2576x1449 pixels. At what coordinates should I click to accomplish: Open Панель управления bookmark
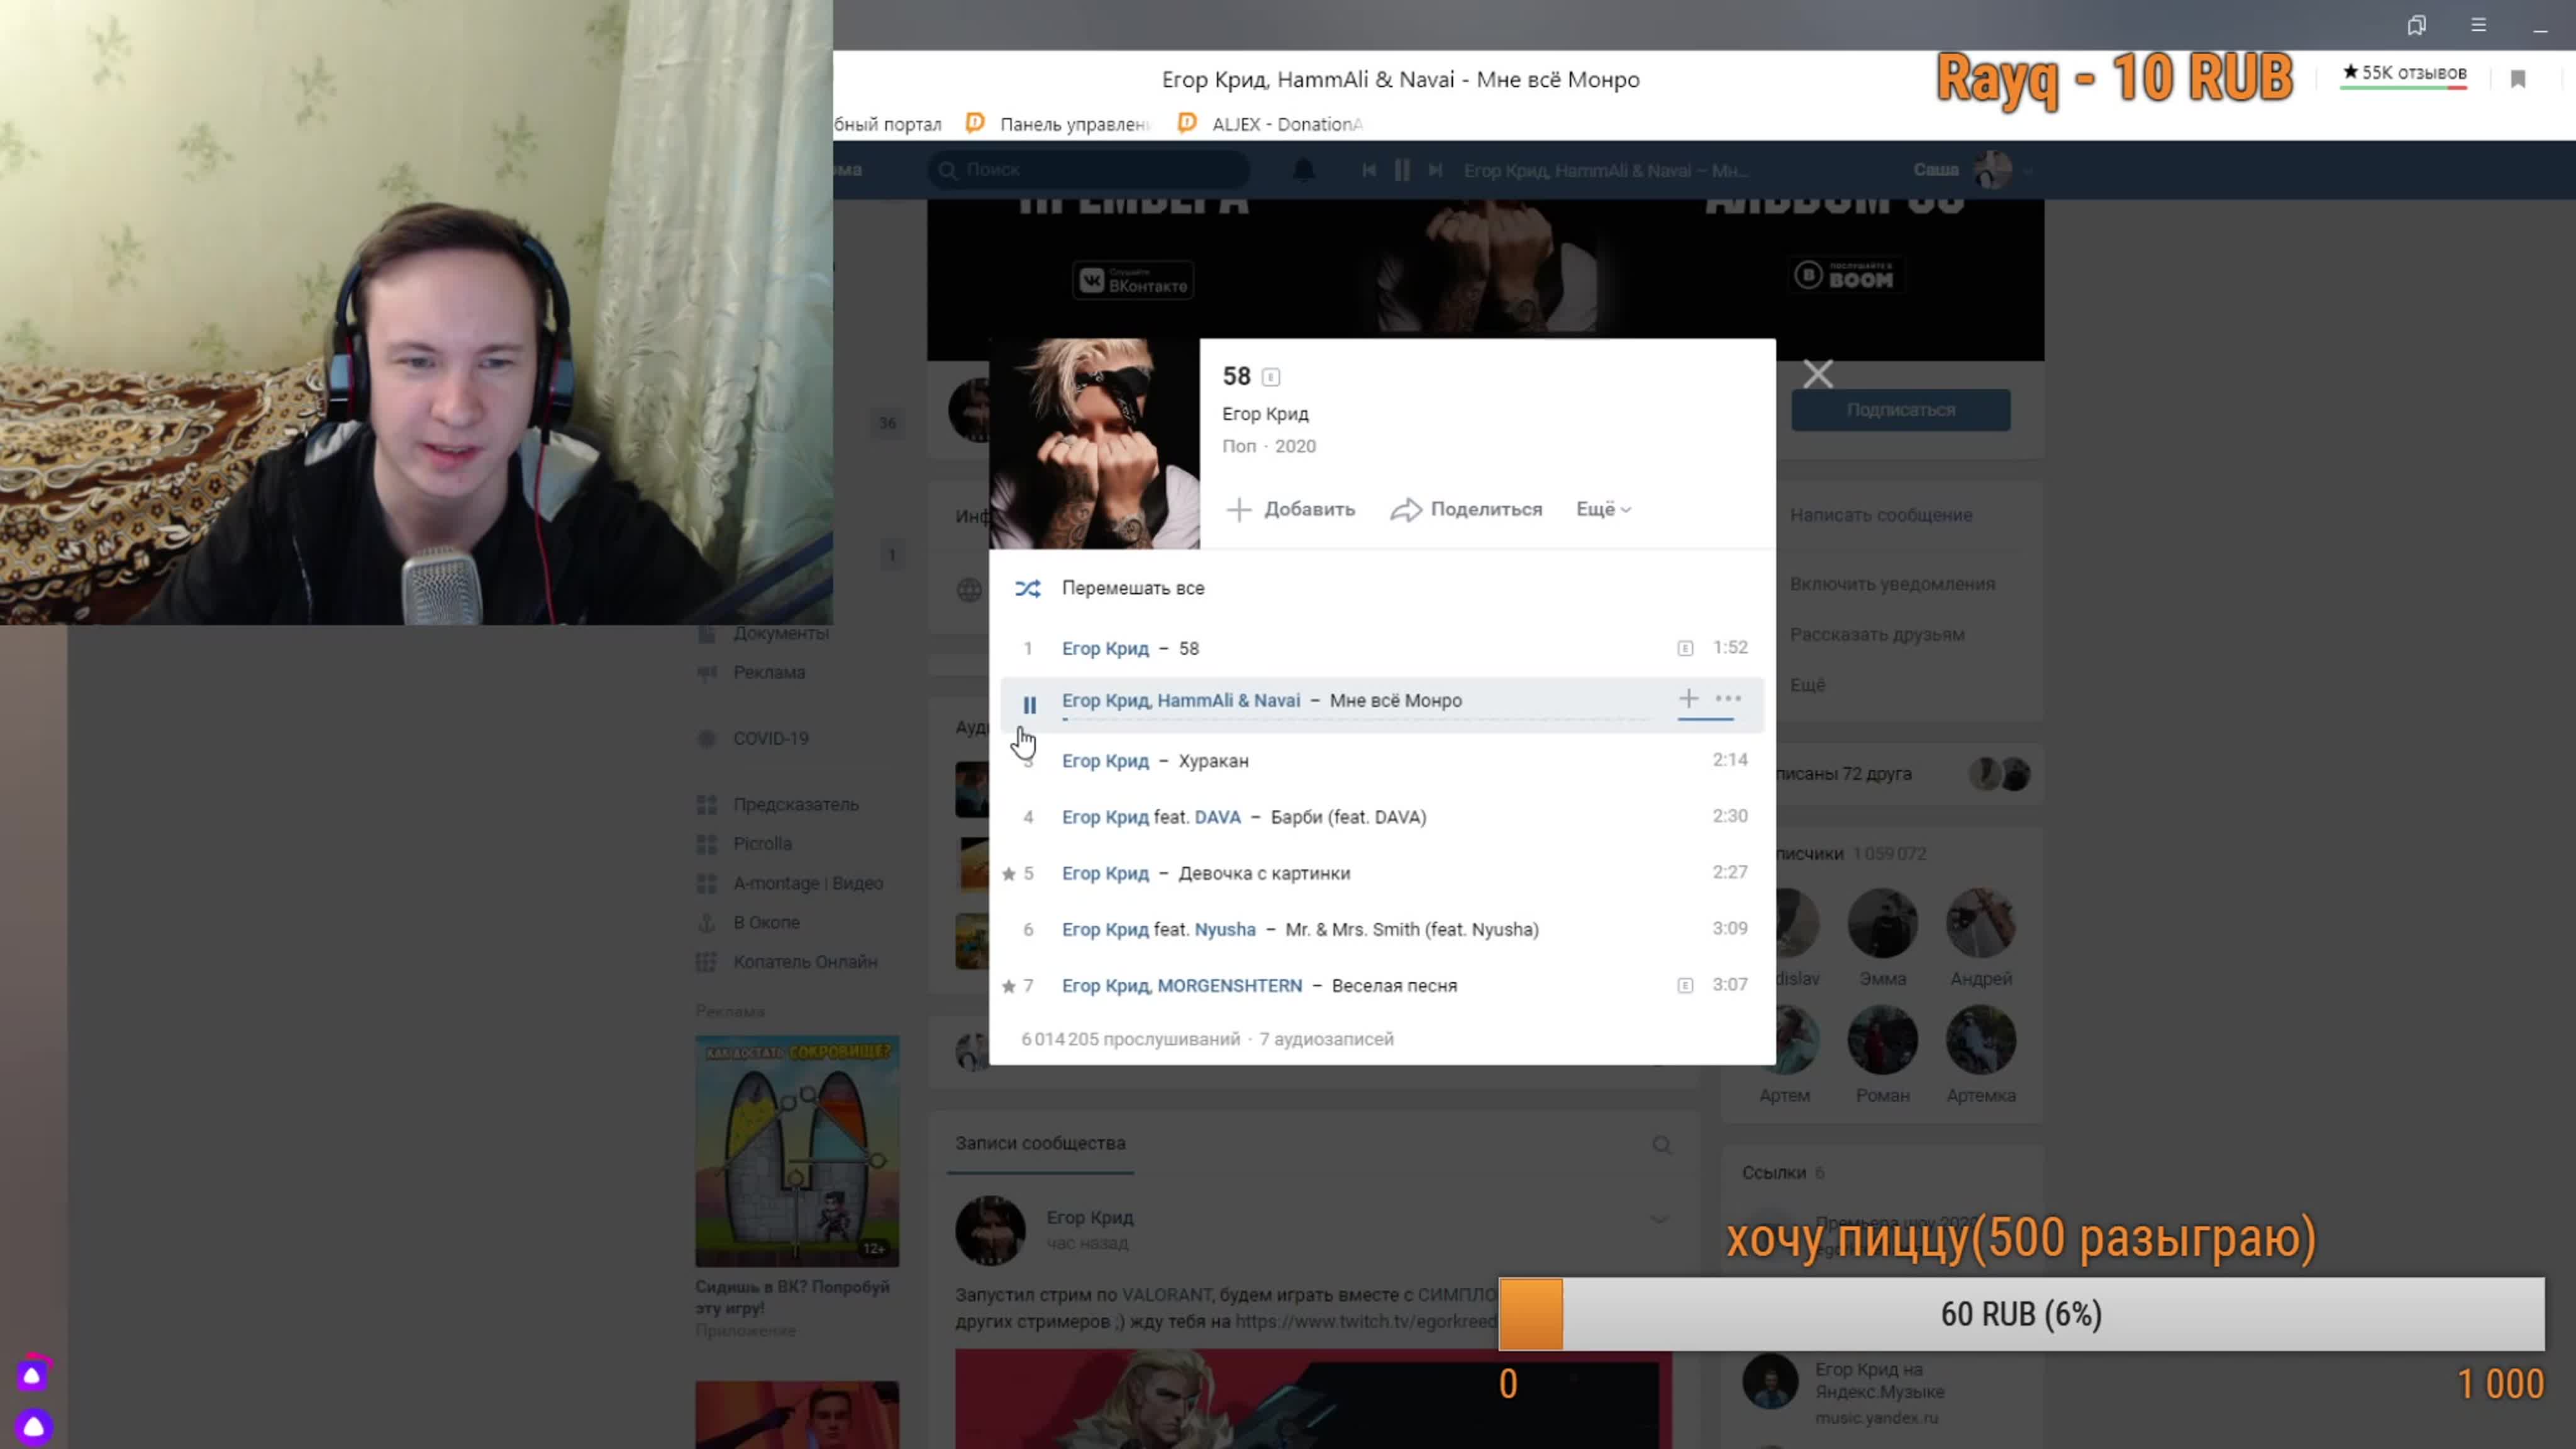click(1059, 124)
